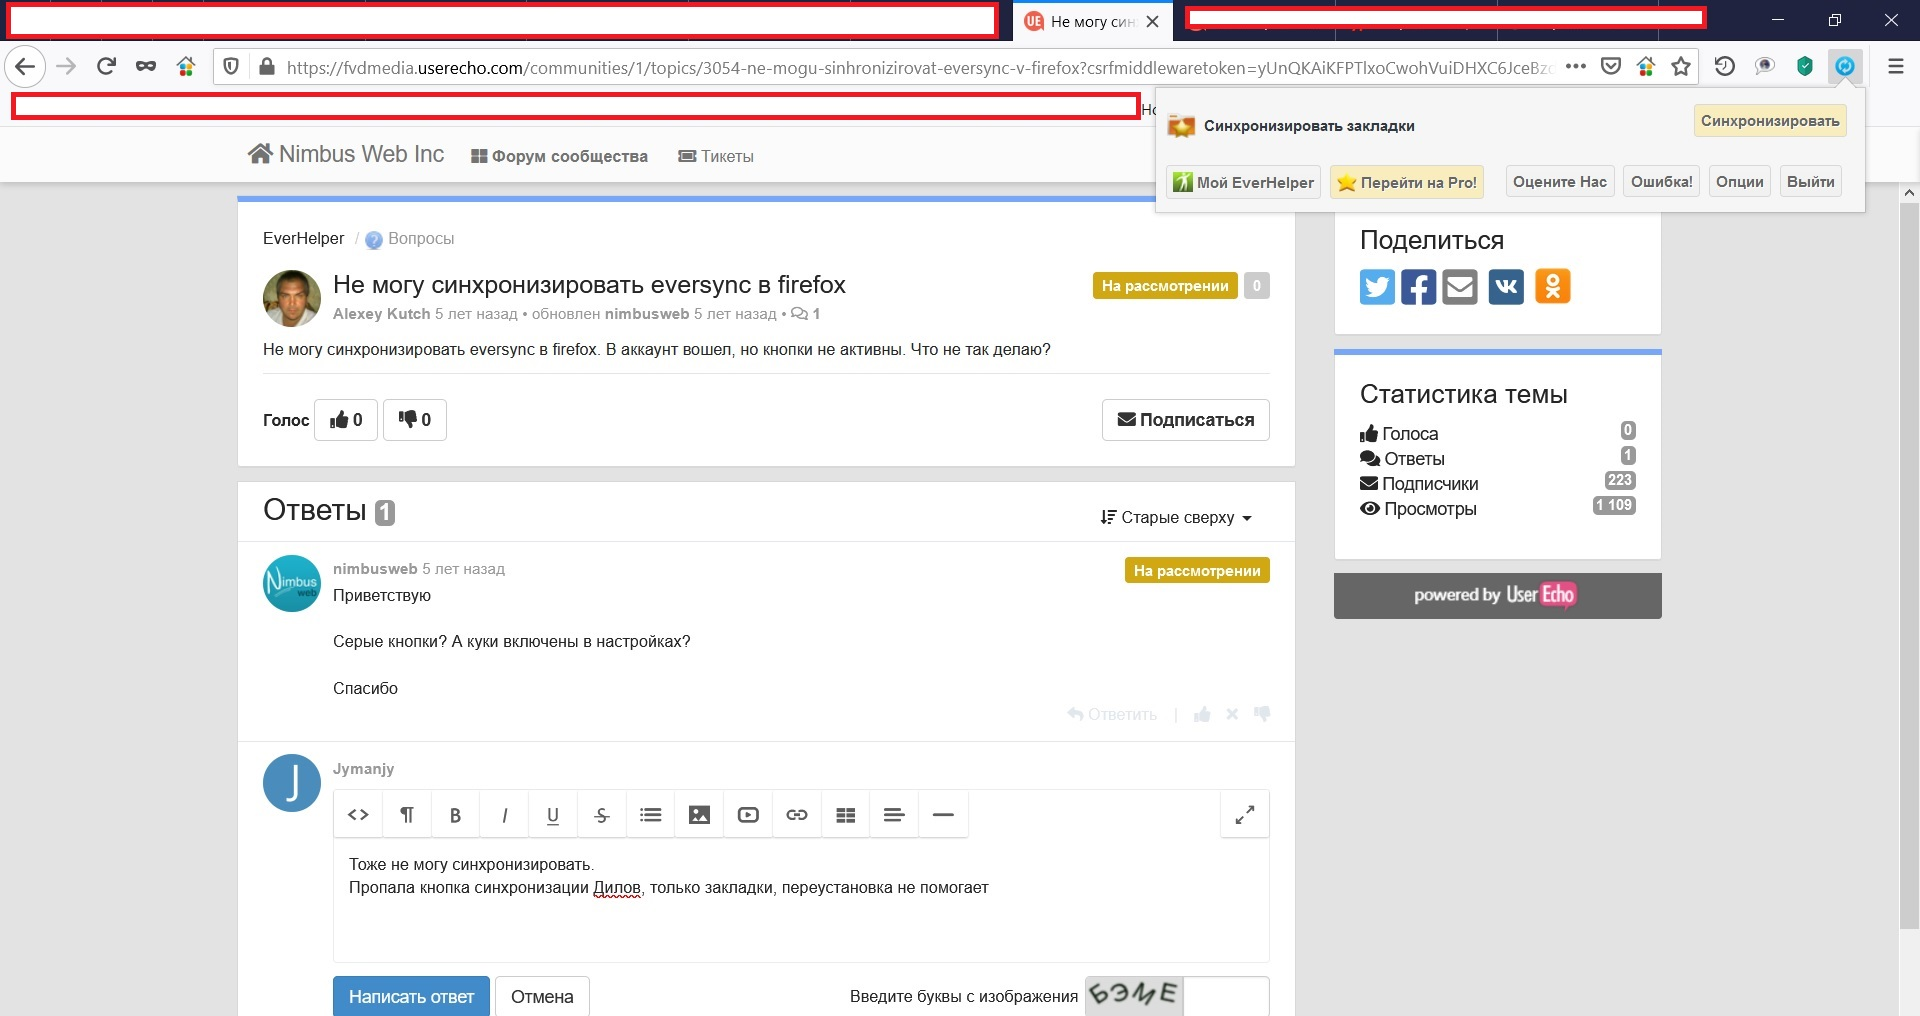Apply strikethrough formatting in reply
The height and width of the screenshot is (1016, 1920).
tap(601, 815)
